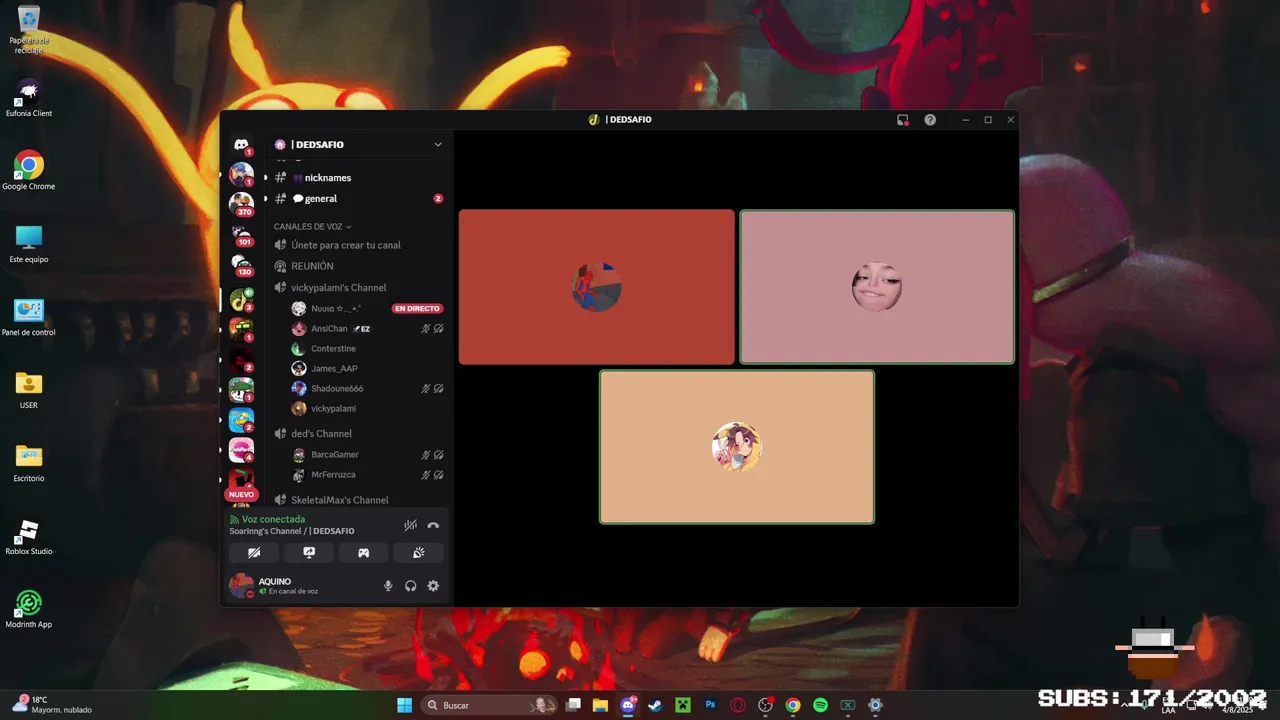Select Eufonia Client desktop shortcut

(x=29, y=98)
